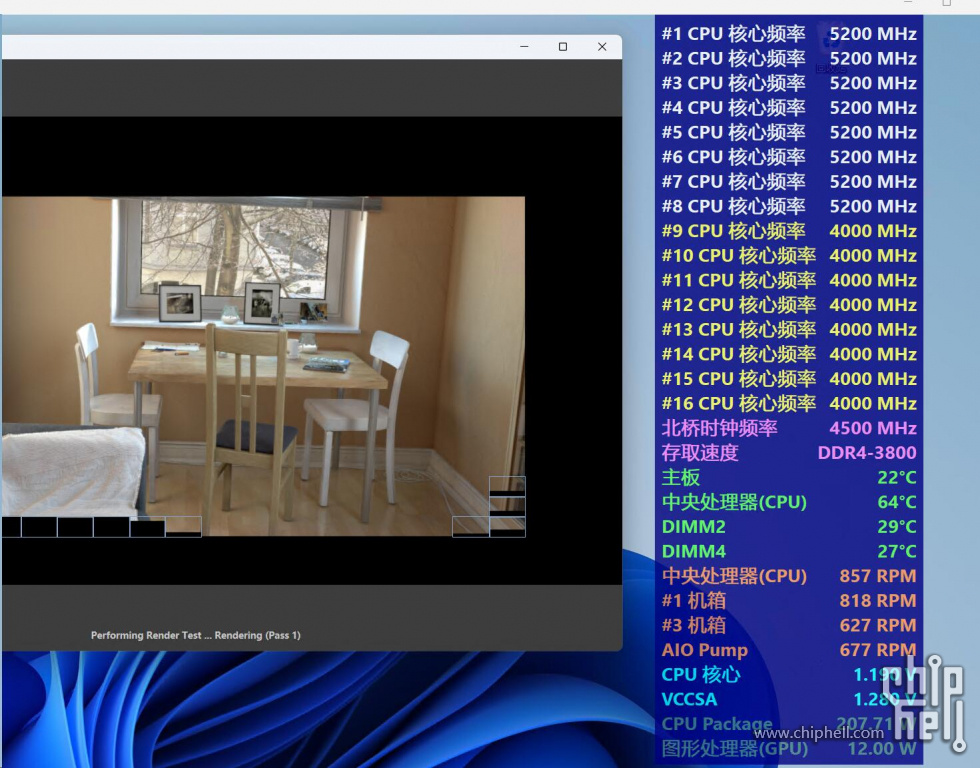
Task: Select the '#11 CPU 核心频率' row
Action: (789, 281)
